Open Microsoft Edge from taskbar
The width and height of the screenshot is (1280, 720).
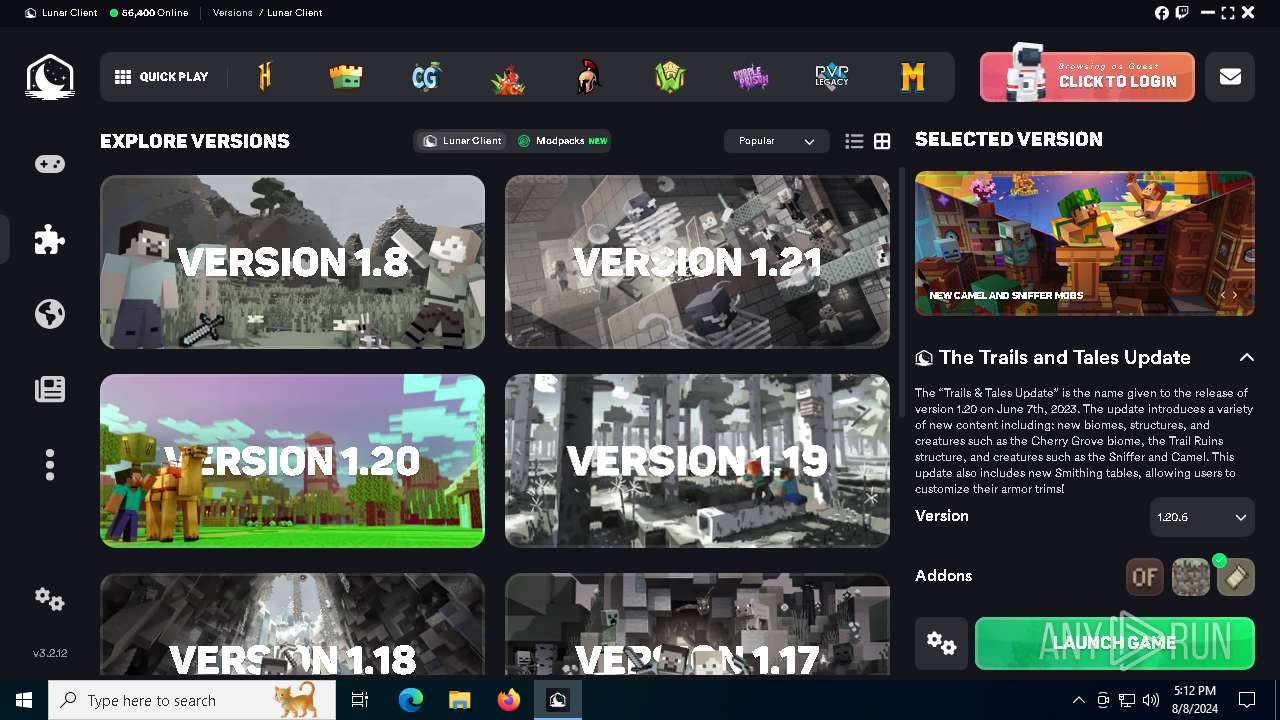tap(411, 700)
